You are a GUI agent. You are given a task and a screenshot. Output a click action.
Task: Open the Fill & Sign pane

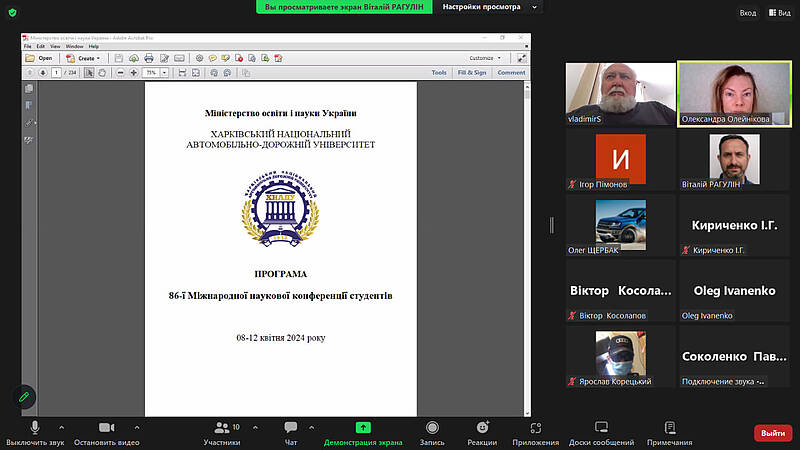tap(472, 72)
